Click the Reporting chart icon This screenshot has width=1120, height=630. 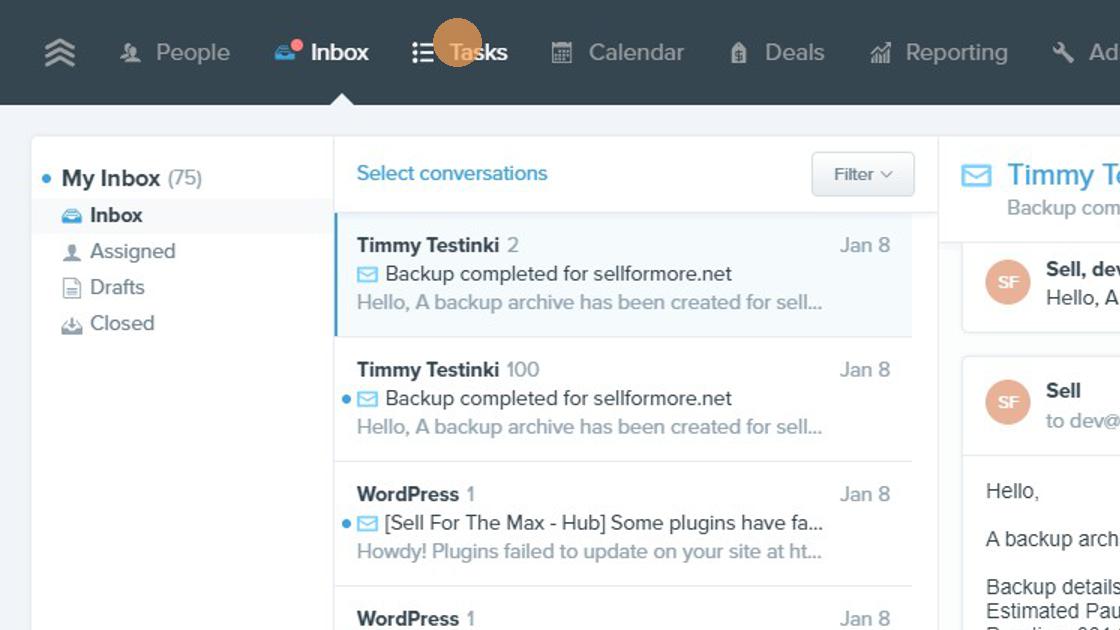pos(880,52)
